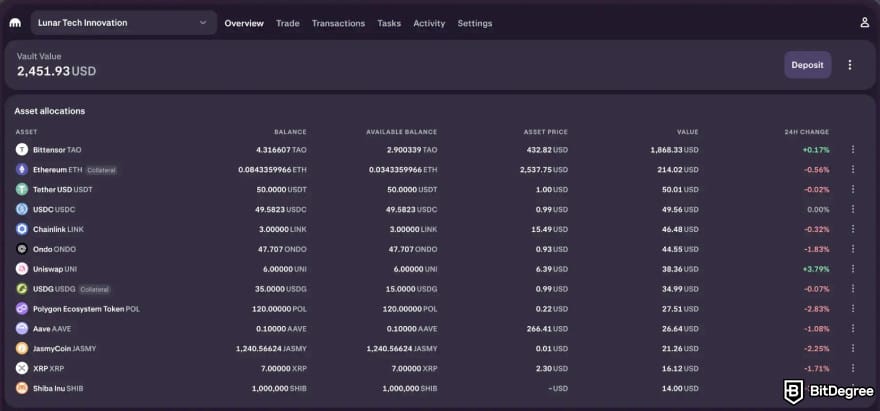Viewport: 880px width, 411px height.
Task: Click Bittensor 24h change +0.17%
Action: 815,150
